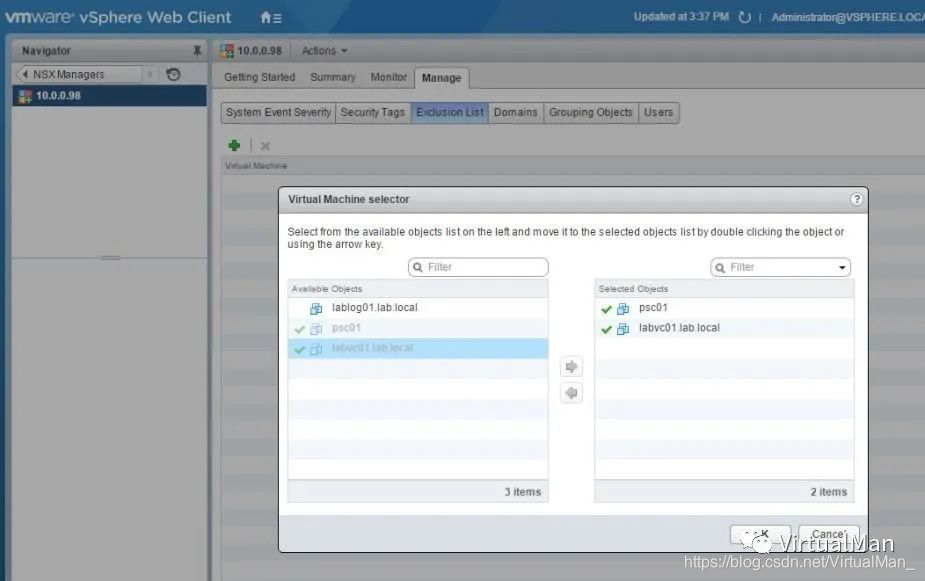Select labvc01.lab.local in Selected Objects
This screenshot has width=925, height=581.
pos(724,328)
